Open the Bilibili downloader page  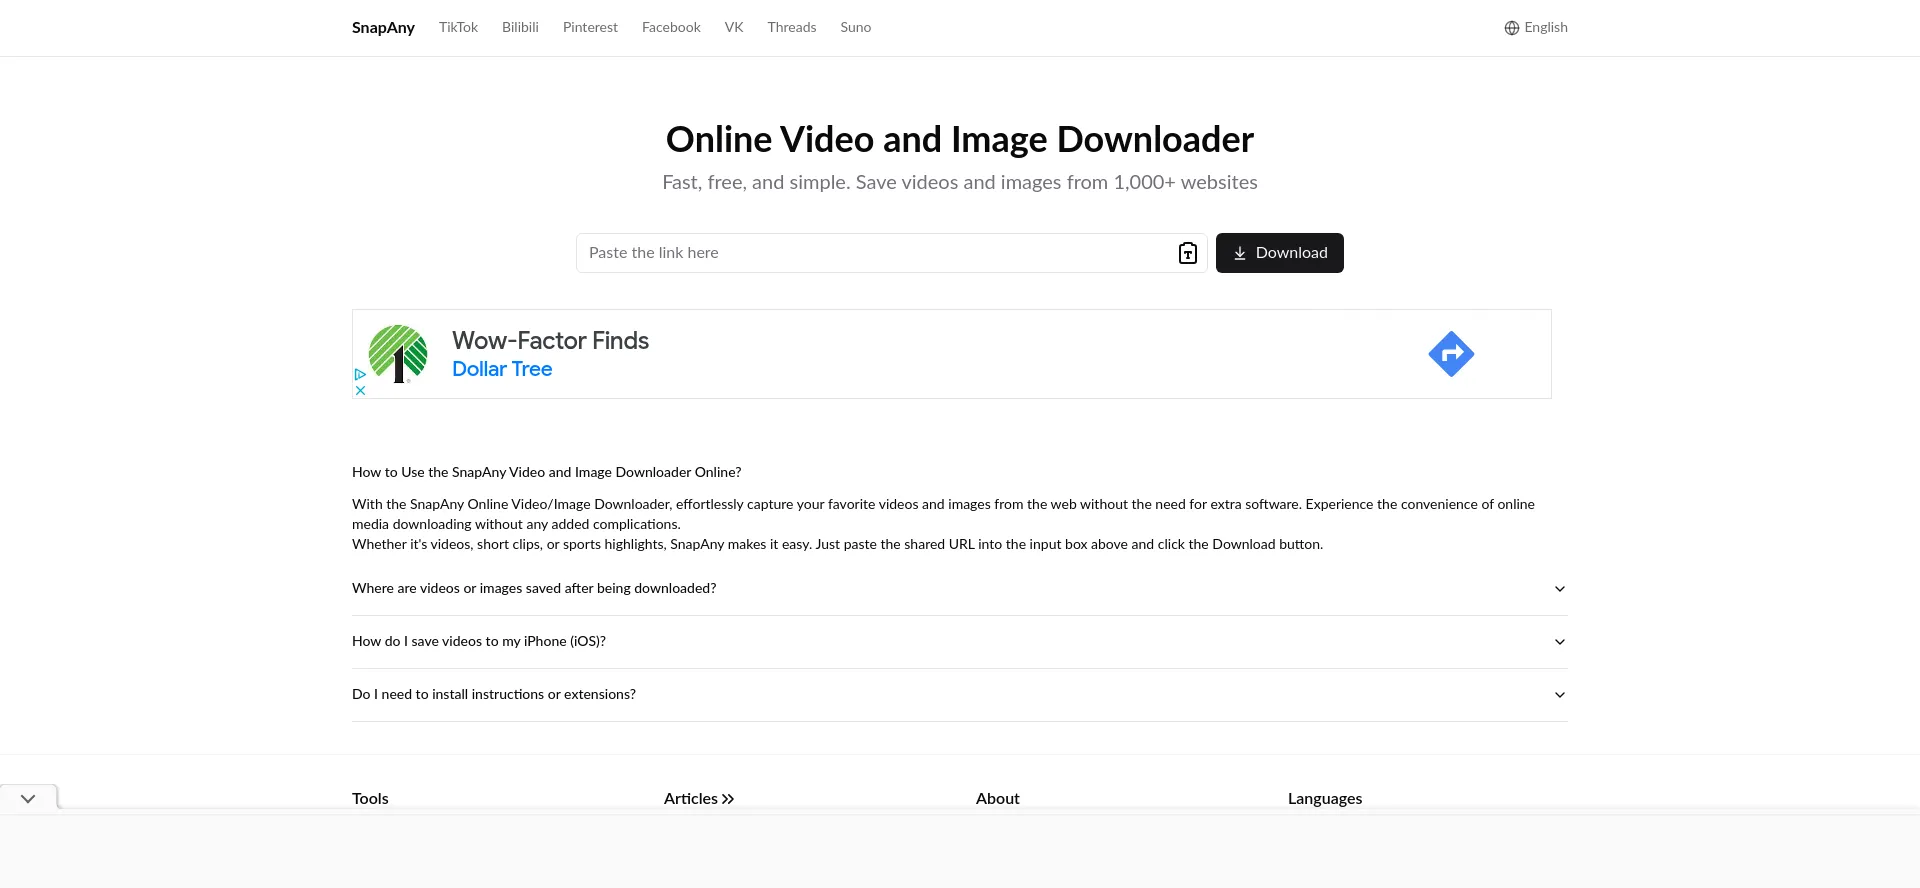[x=520, y=28]
